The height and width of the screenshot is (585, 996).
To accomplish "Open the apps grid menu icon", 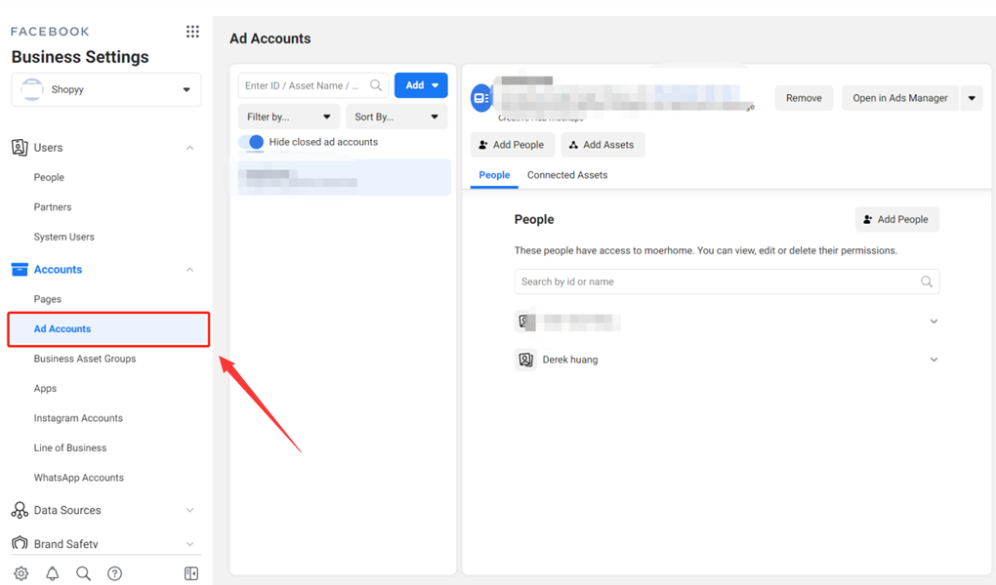I will 192,32.
